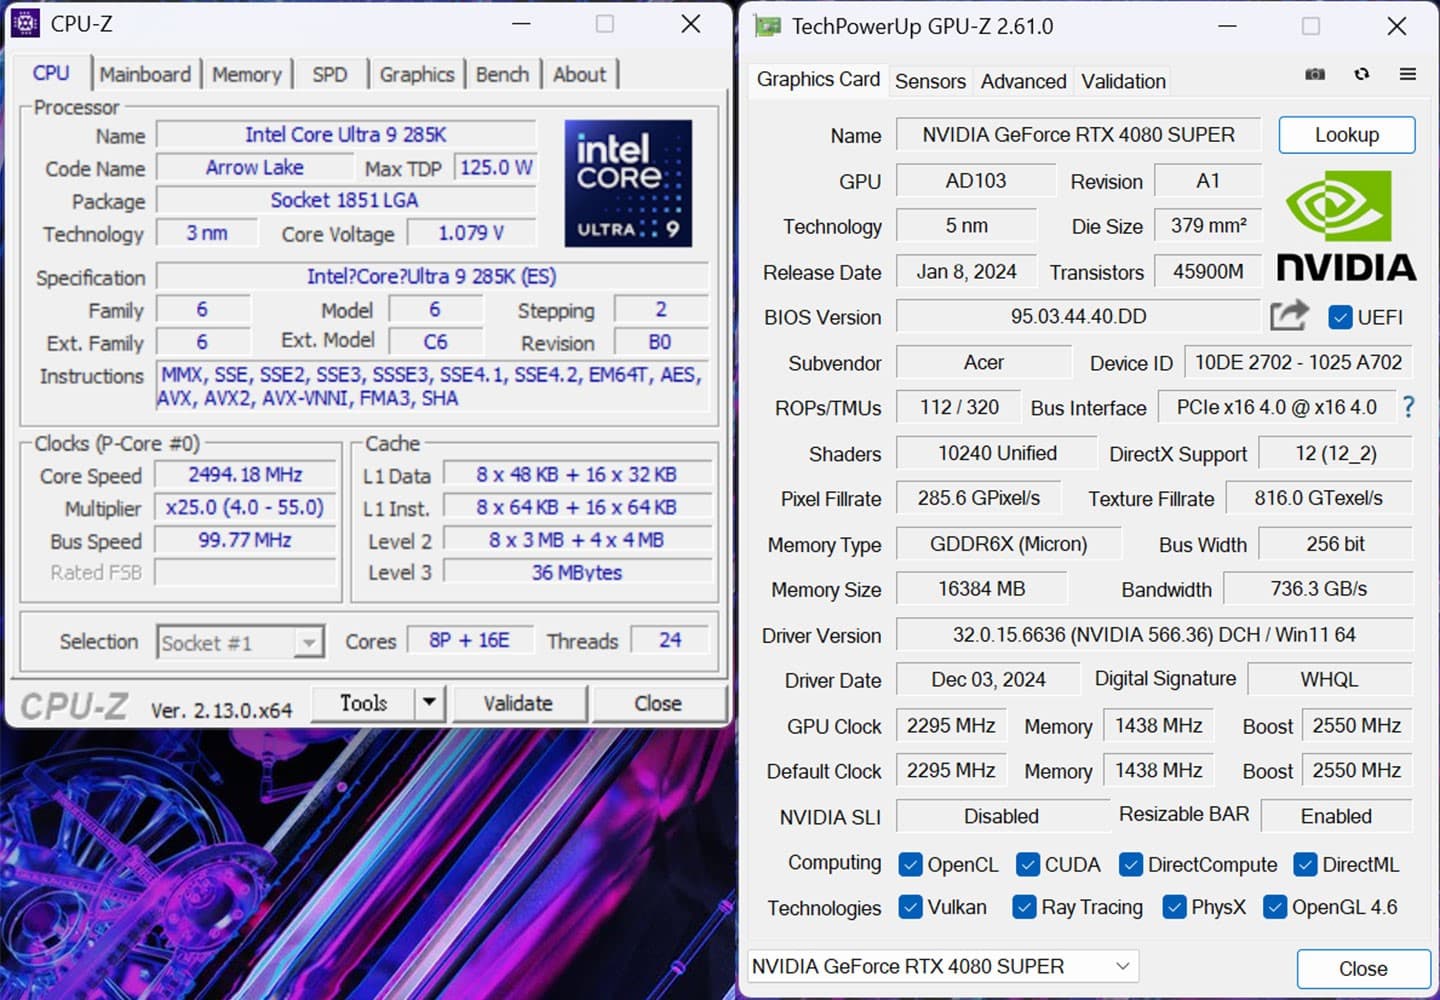Click the GPU-Z screenshot camera icon

point(1315,74)
